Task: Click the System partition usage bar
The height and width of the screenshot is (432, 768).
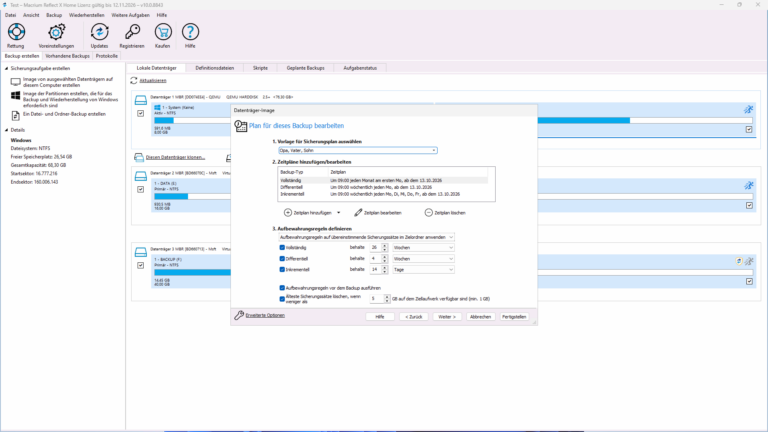Action: [x=192, y=120]
